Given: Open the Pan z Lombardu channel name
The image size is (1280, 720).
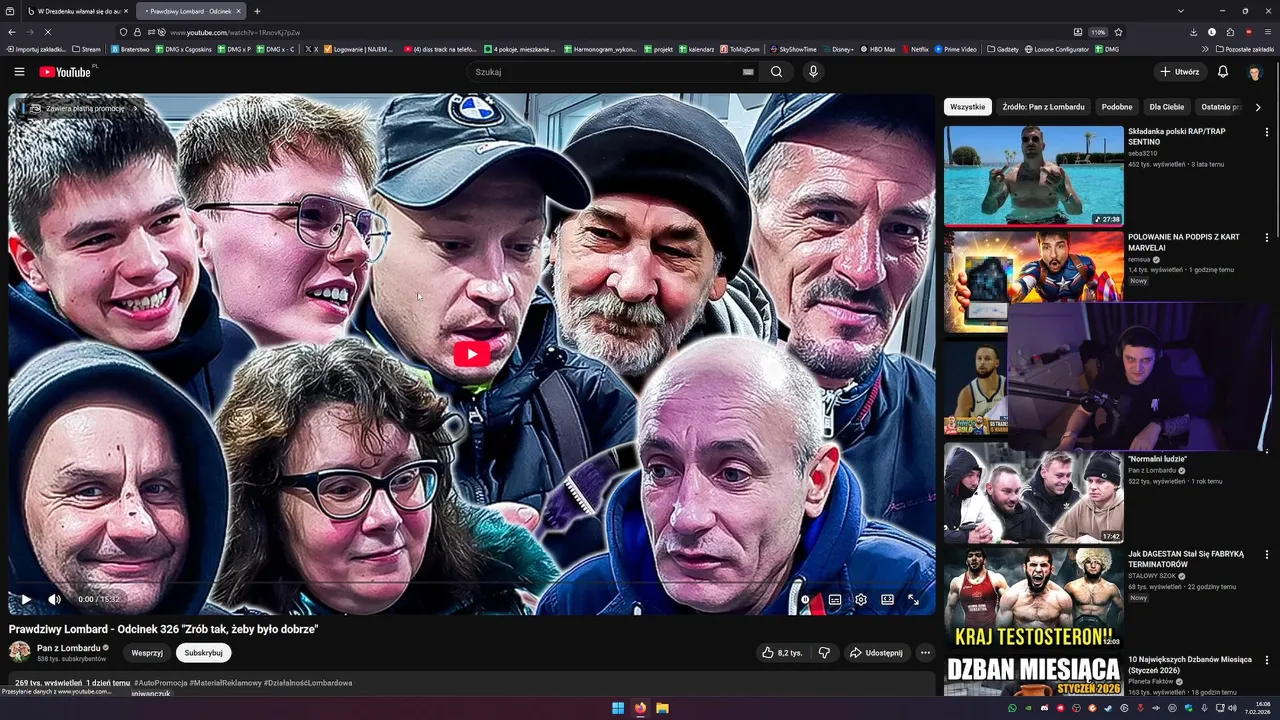Looking at the screenshot, I should [68, 648].
